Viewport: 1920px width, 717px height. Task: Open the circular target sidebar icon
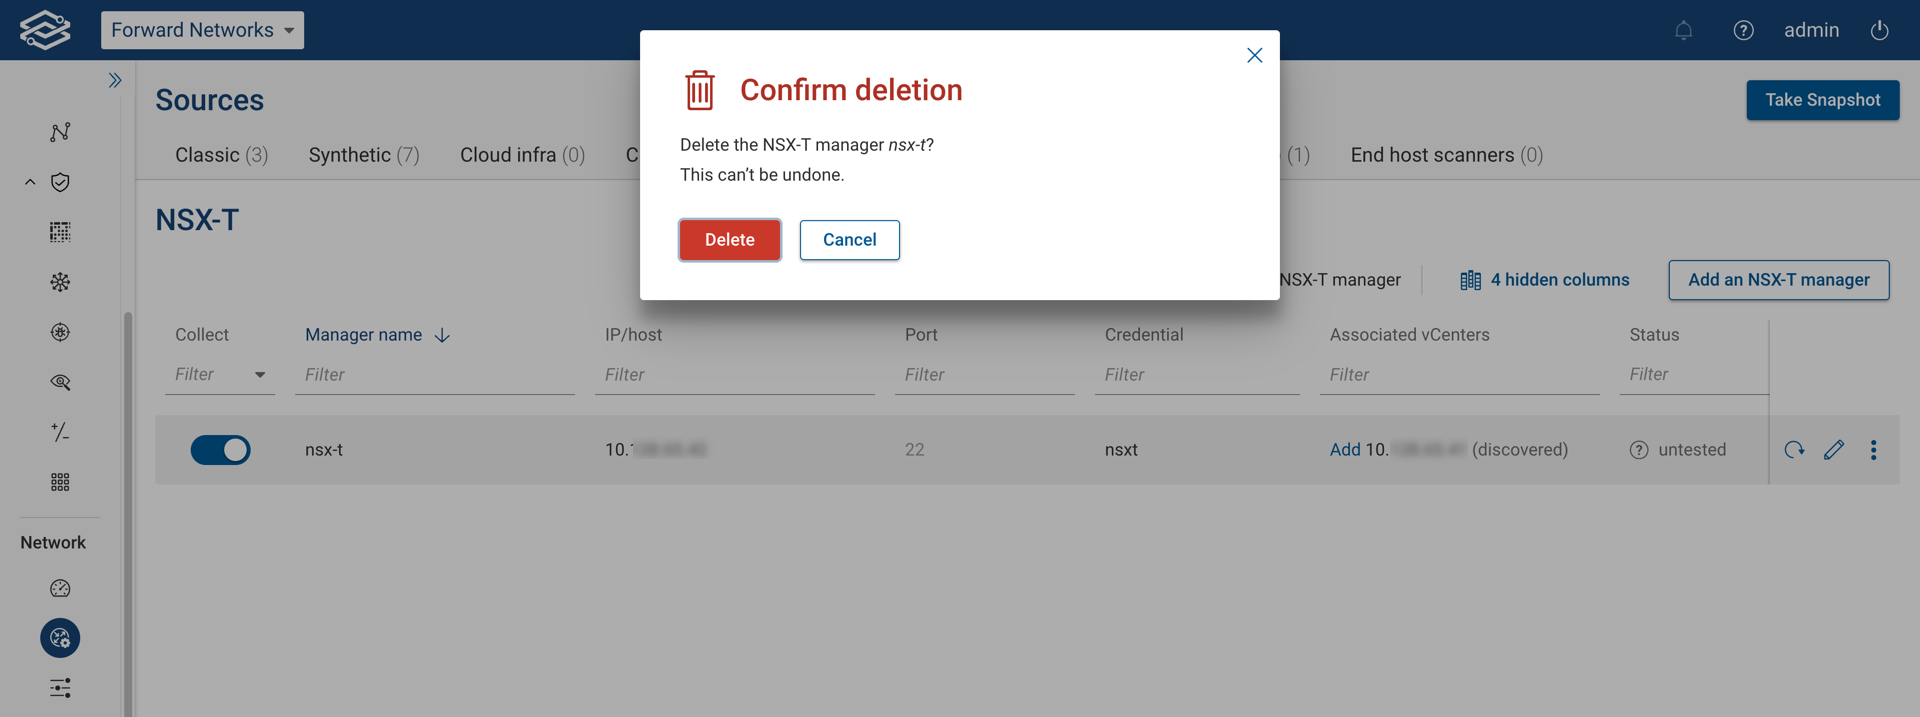[x=60, y=332]
